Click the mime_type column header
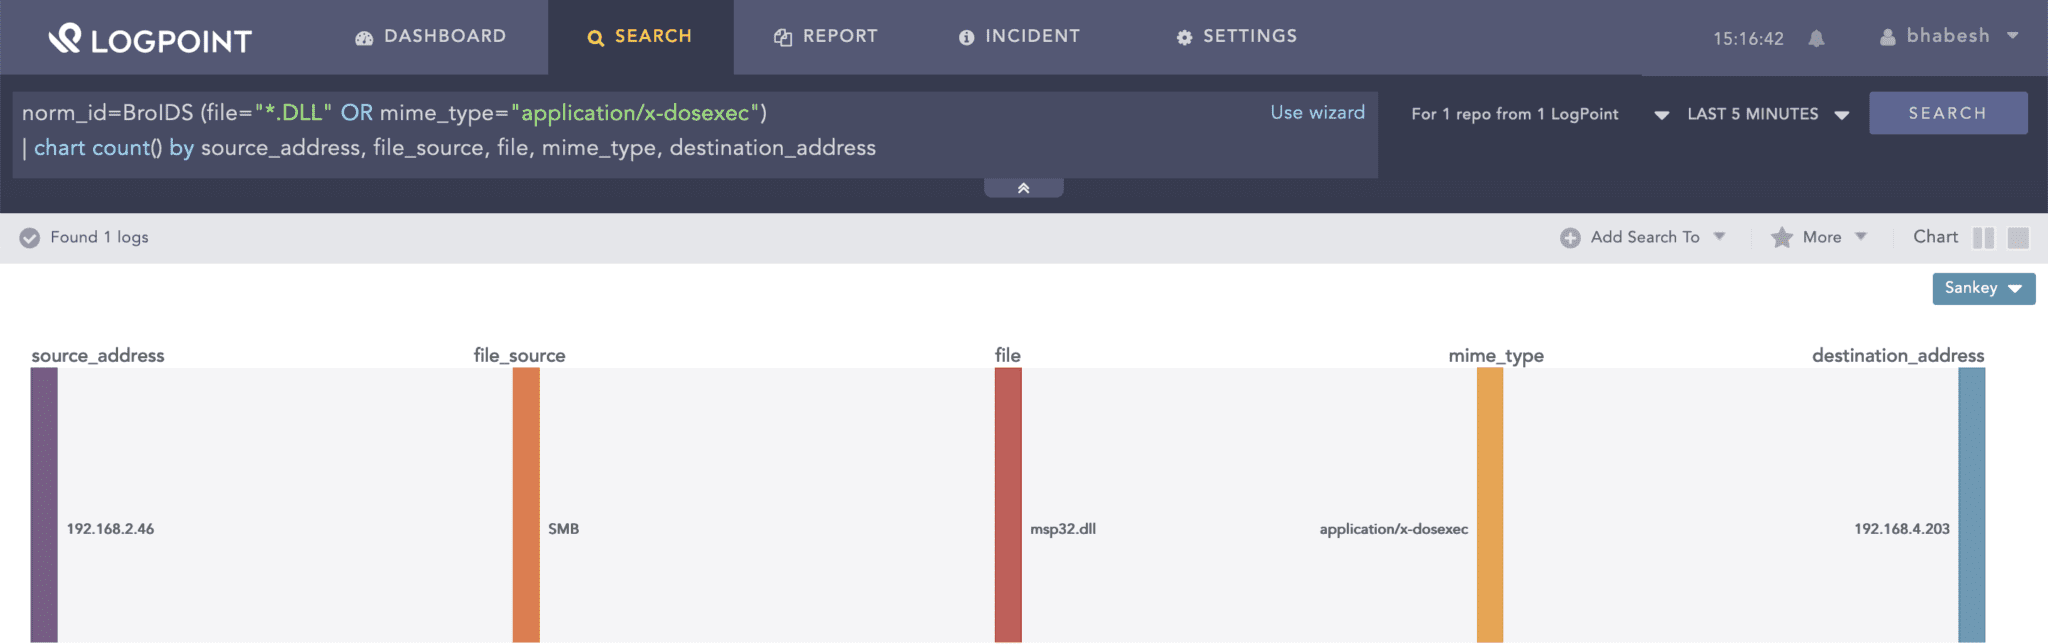2048x644 pixels. click(1496, 355)
